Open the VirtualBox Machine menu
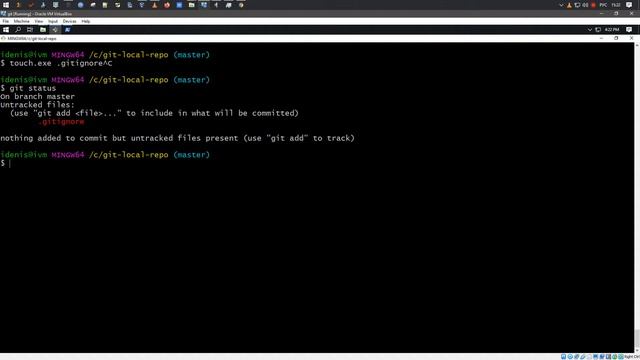Viewport: 640px width, 360px height. (21, 21)
